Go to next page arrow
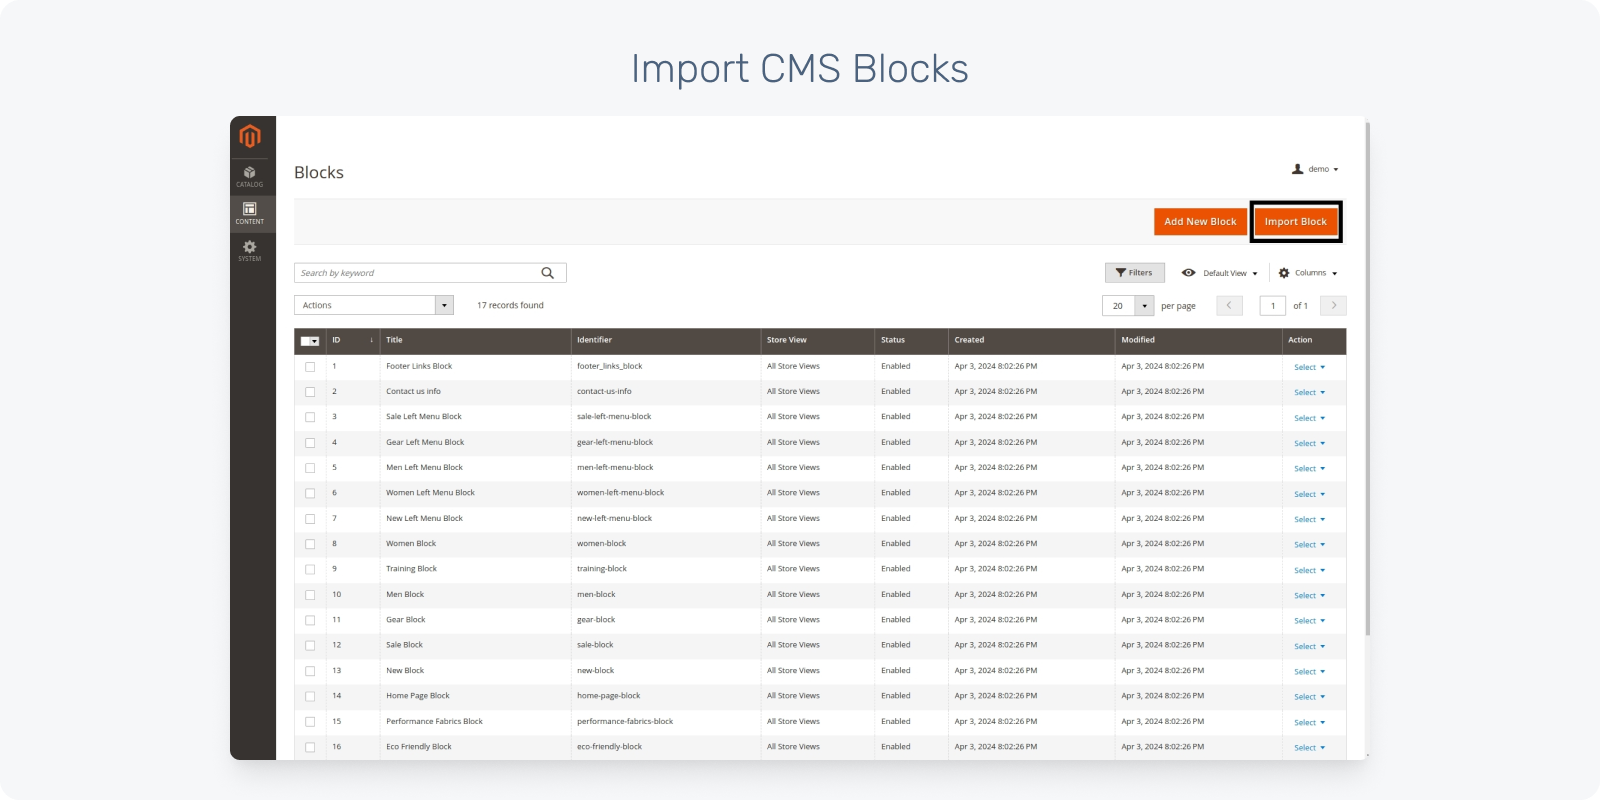This screenshot has width=1600, height=800. pyautogui.click(x=1333, y=305)
